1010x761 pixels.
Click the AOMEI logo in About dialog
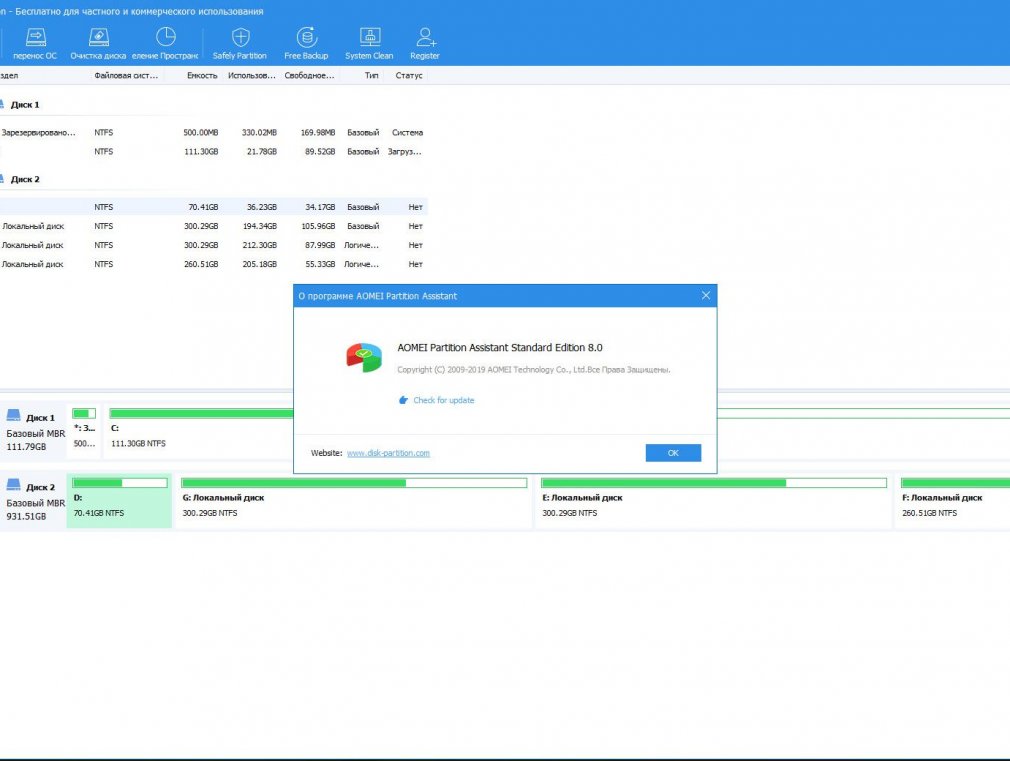click(364, 358)
